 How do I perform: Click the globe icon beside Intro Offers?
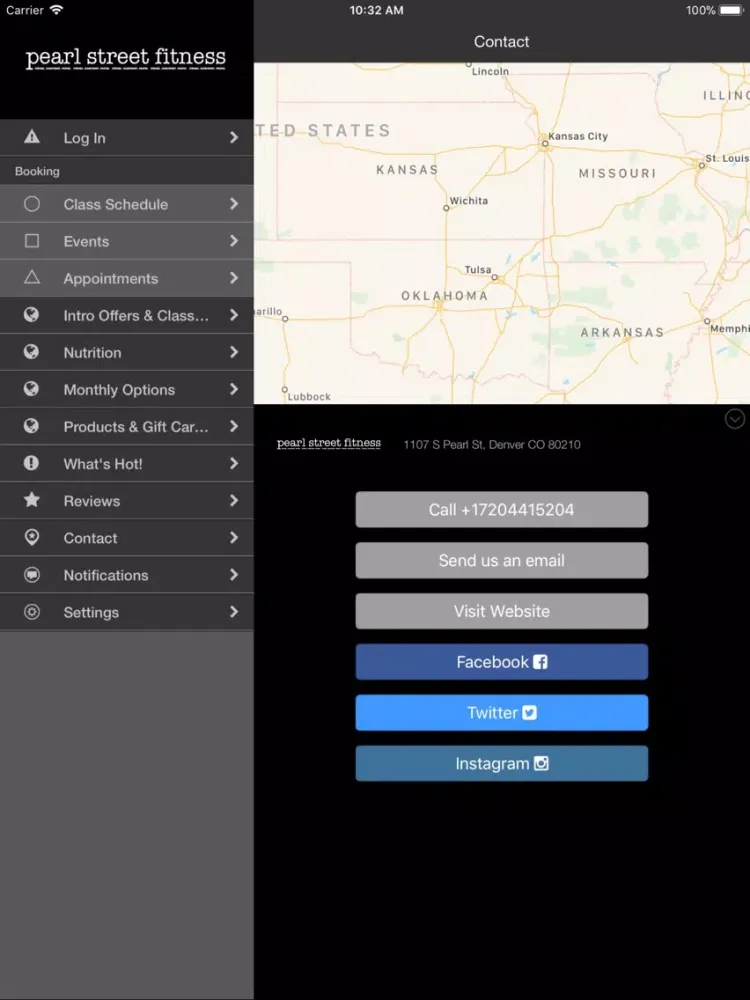point(31,314)
